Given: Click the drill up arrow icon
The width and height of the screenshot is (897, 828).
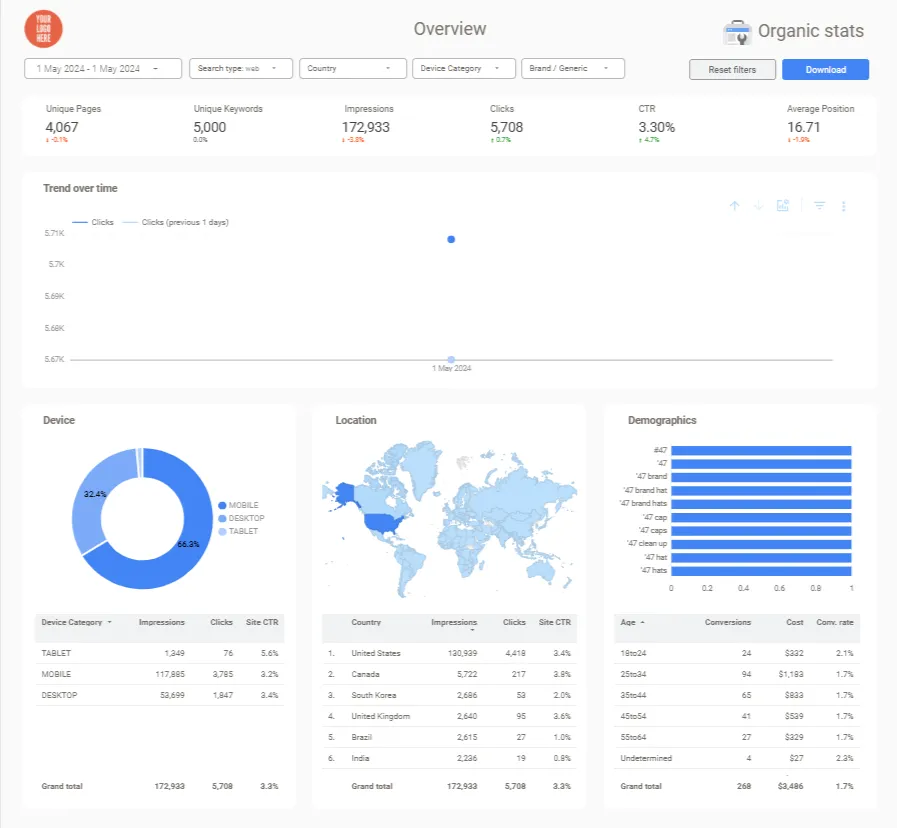Looking at the screenshot, I should pyautogui.click(x=735, y=205).
